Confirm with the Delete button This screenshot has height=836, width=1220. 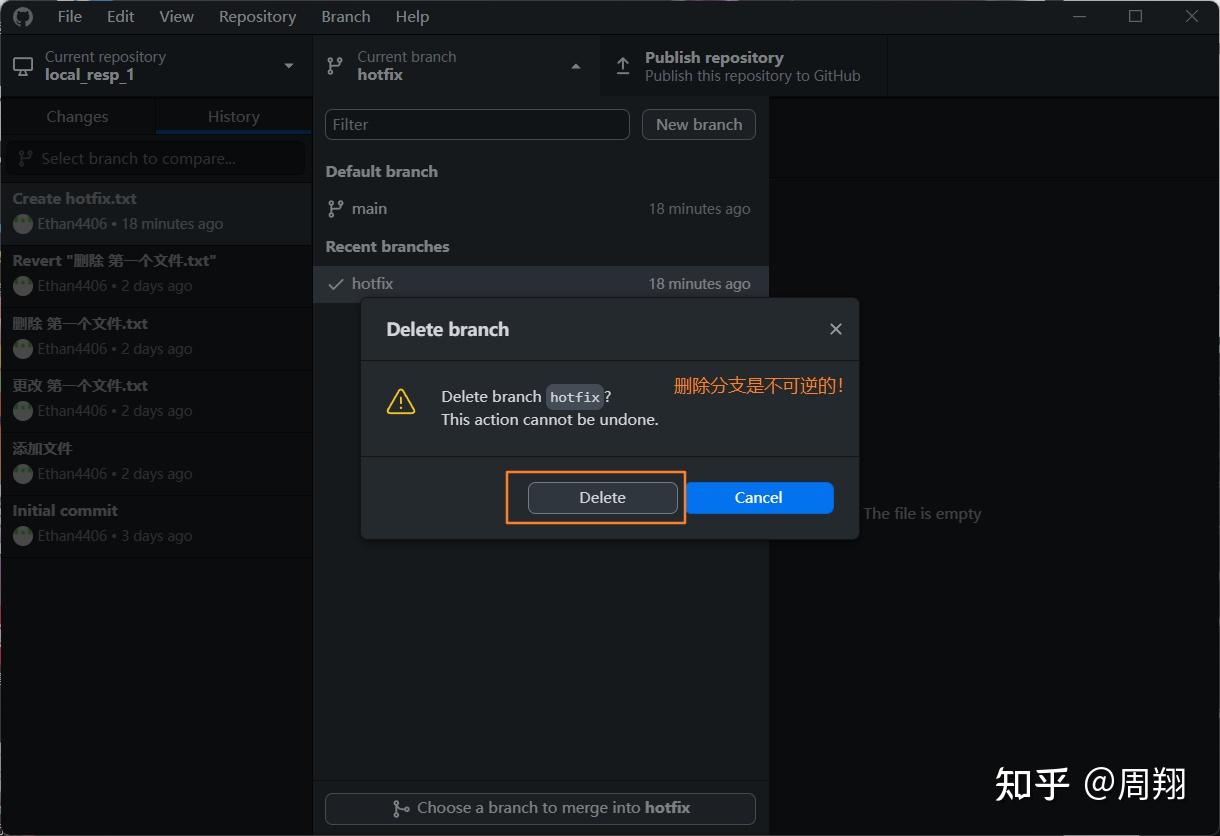point(603,497)
